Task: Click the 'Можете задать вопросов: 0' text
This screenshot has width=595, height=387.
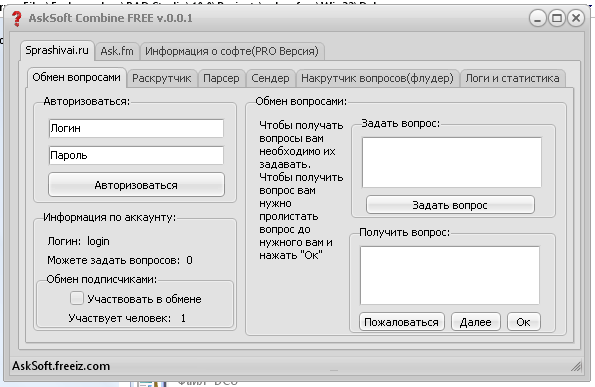Action: click(x=120, y=260)
